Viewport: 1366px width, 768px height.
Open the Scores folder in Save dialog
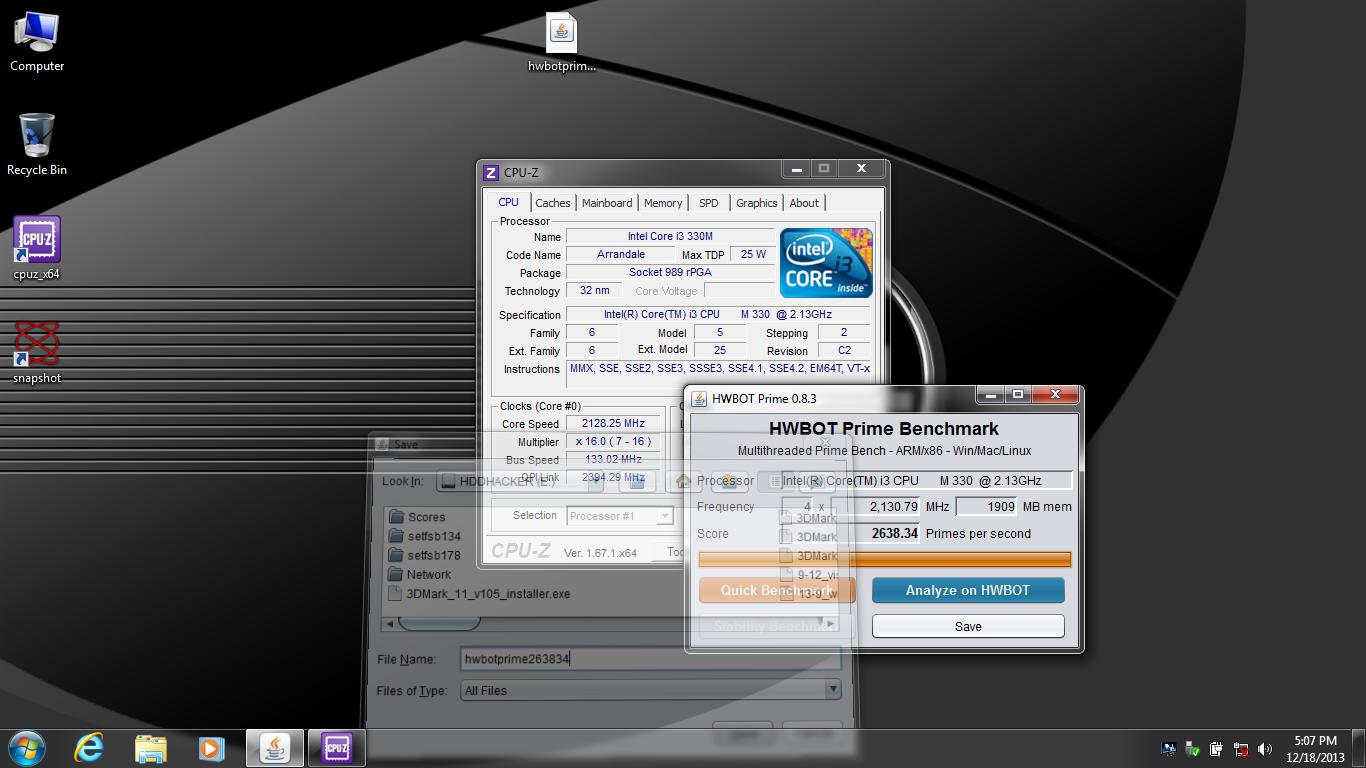(417, 517)
